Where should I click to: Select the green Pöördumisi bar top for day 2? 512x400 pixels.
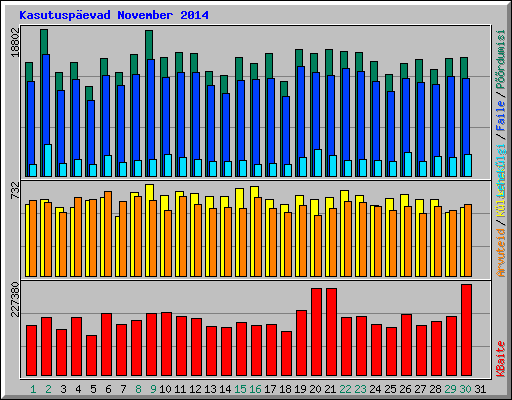click(x=44, y=42)
